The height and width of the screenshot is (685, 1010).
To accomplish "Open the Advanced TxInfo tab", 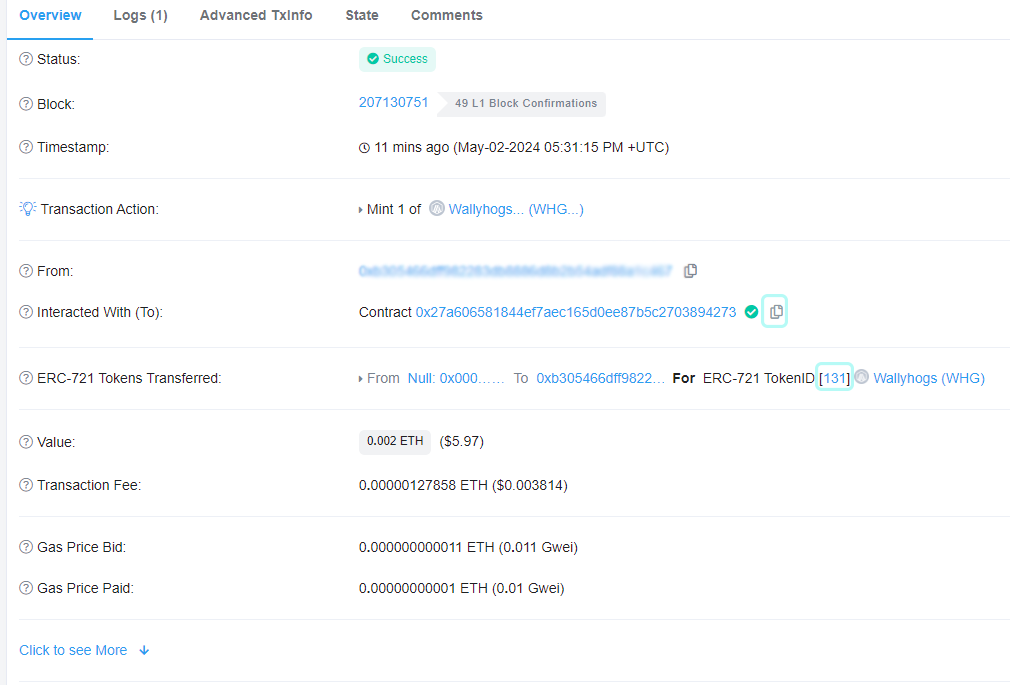I will tap(255, 15).
